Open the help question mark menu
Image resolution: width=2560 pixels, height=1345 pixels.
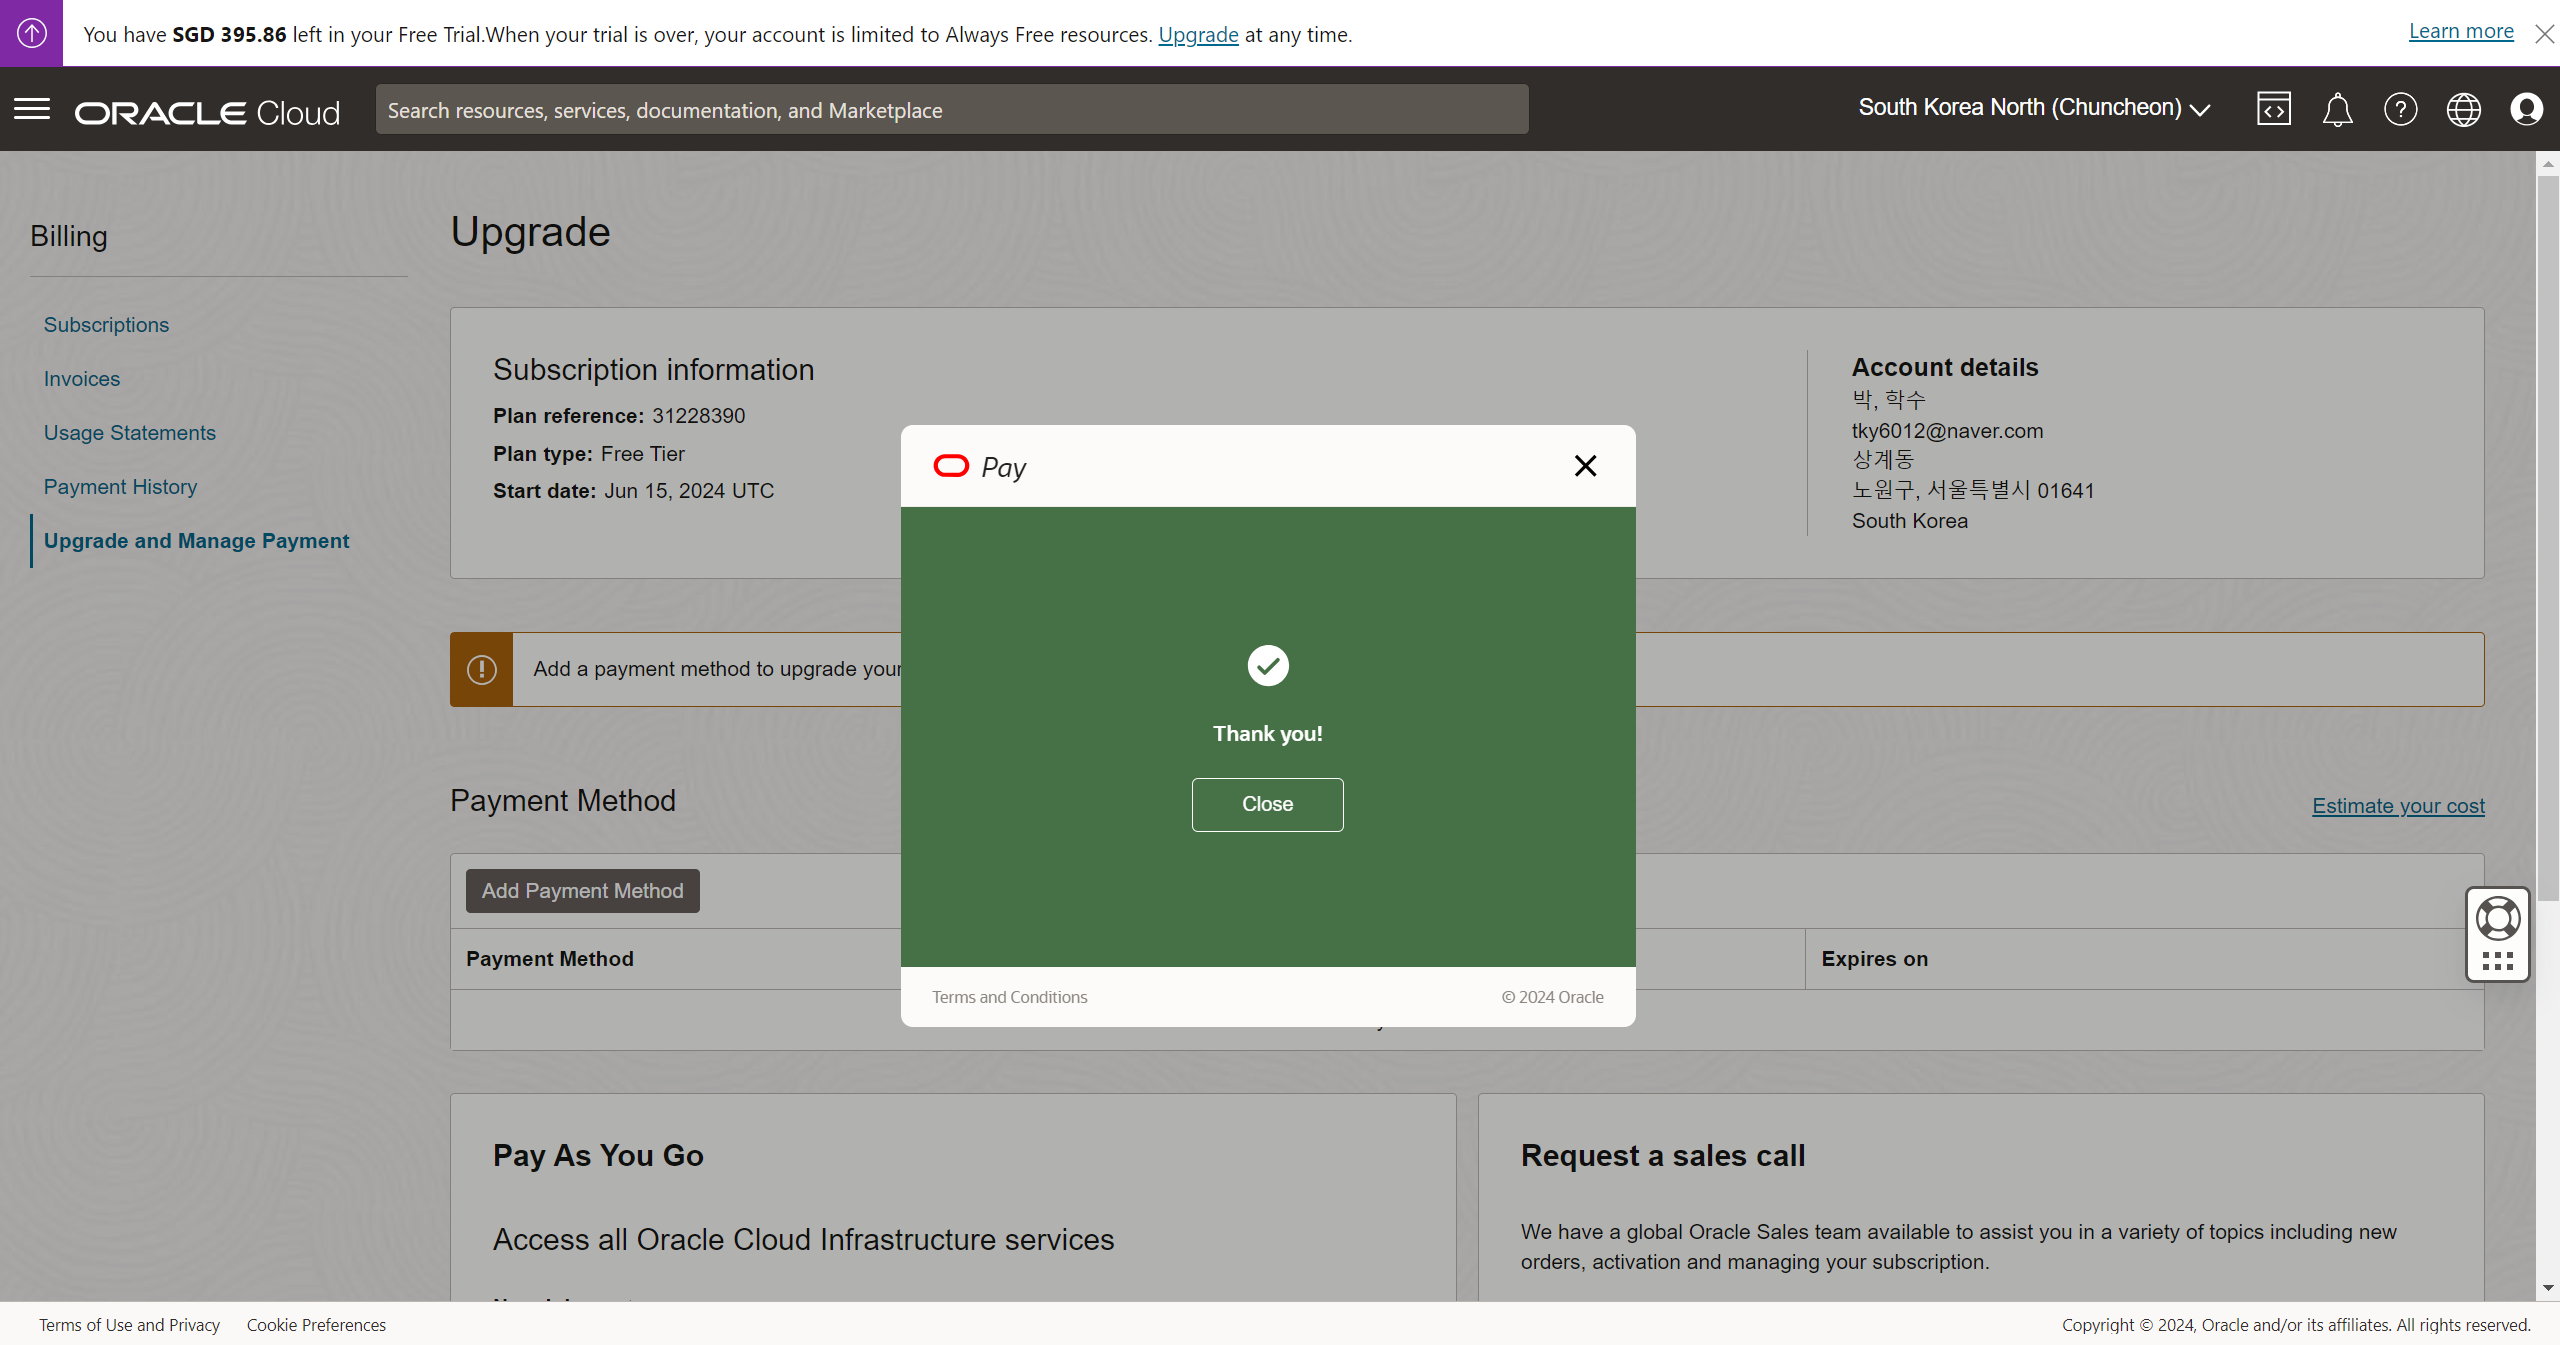click(x=2400, y=109)
